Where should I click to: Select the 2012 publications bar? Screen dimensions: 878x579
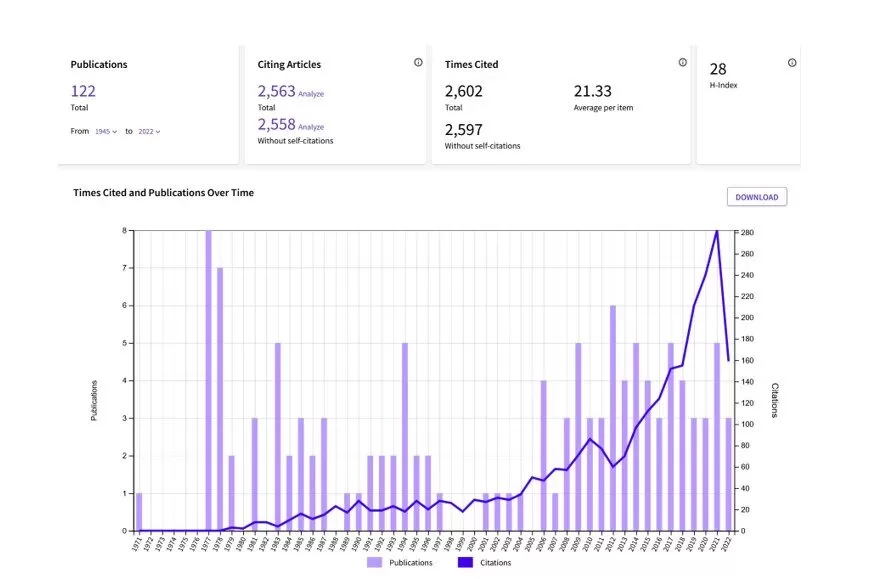pos(613,418)
